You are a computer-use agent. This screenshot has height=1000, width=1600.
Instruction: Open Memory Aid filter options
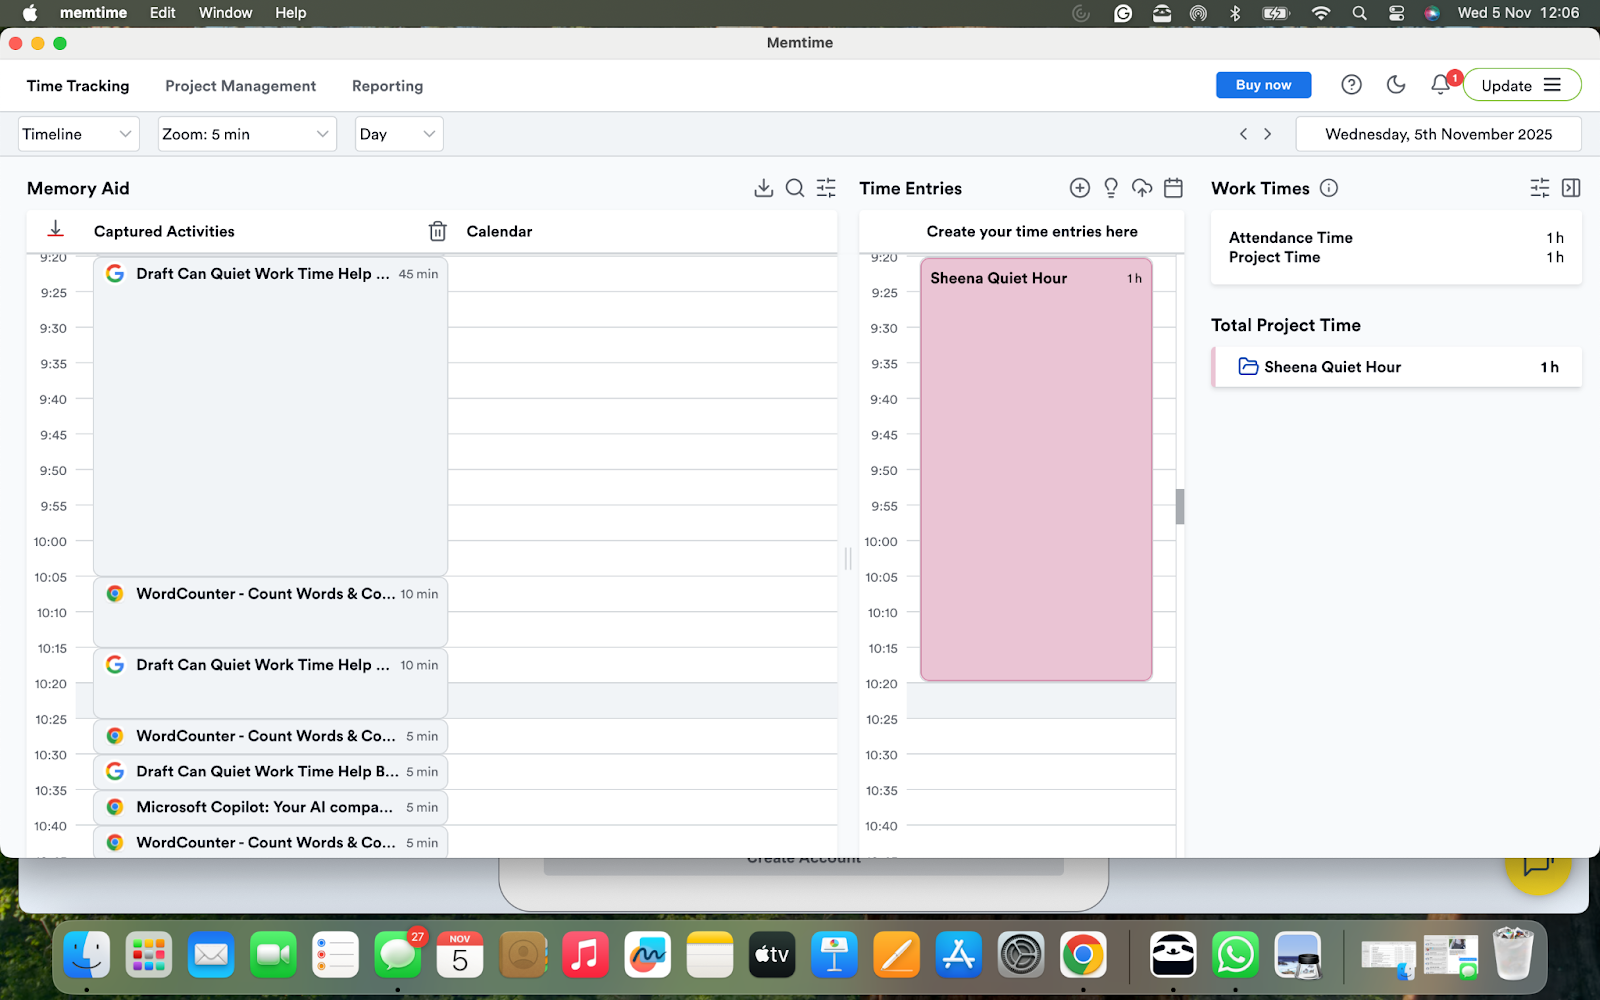pos(825,187)
